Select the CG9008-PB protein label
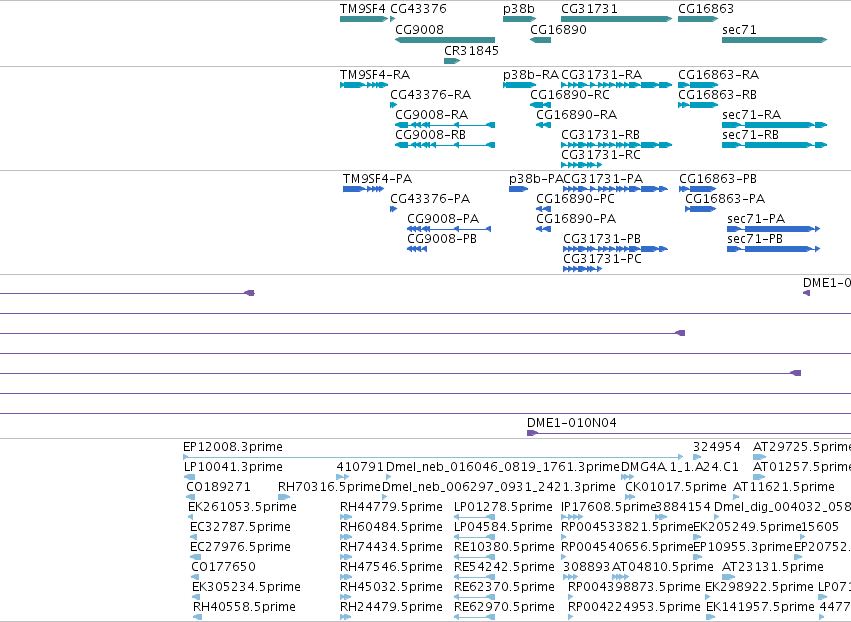Screen dimensions: 851x622 coord(442,239)
